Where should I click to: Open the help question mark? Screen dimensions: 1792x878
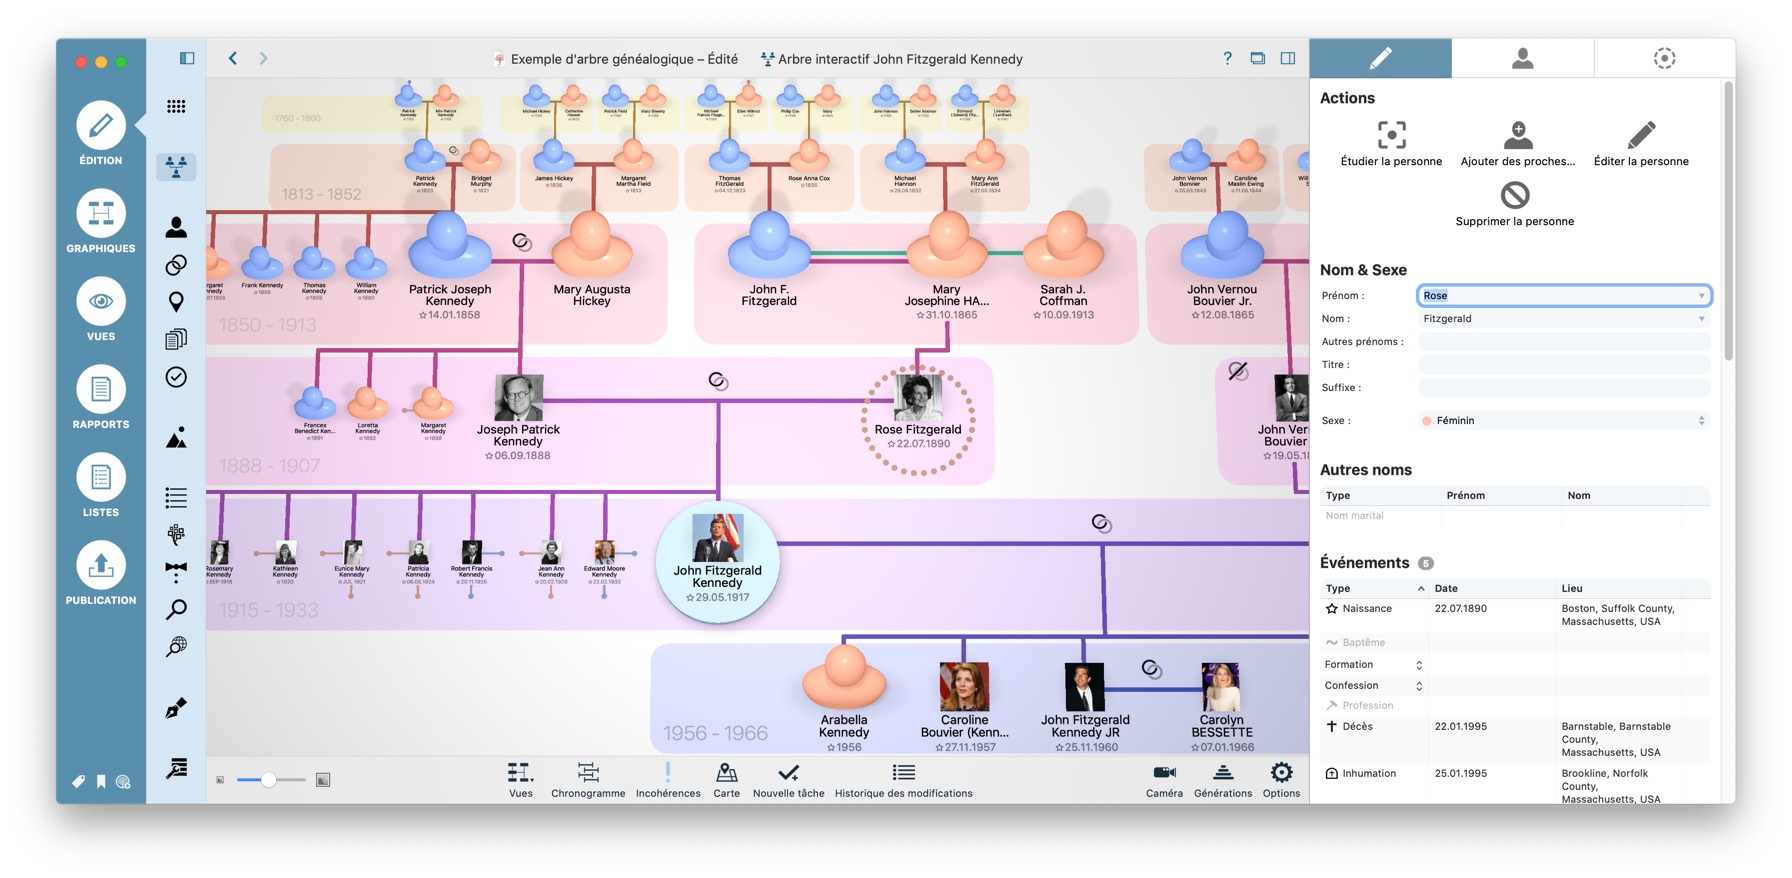(x=1228, y=58)
